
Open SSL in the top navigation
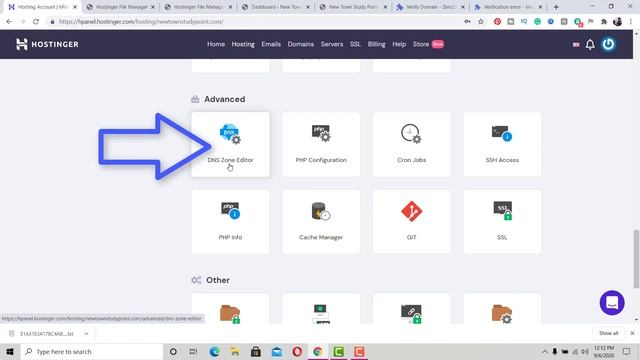coord(355,44)
